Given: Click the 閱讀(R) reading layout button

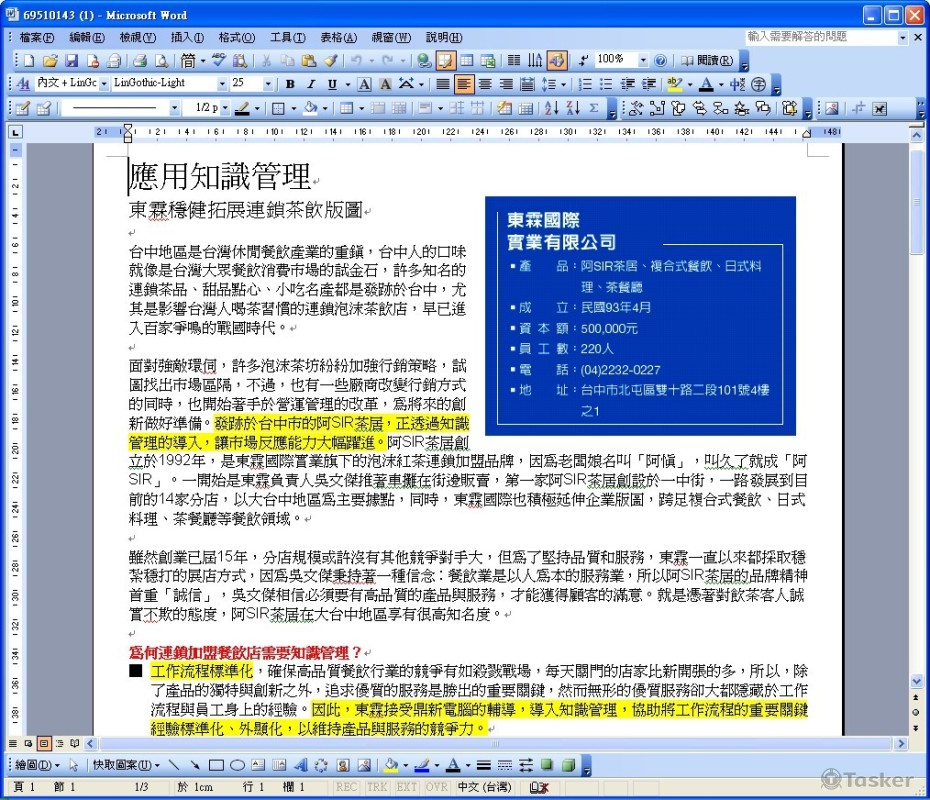Looking at the screenshot, I should coord(707,60).
